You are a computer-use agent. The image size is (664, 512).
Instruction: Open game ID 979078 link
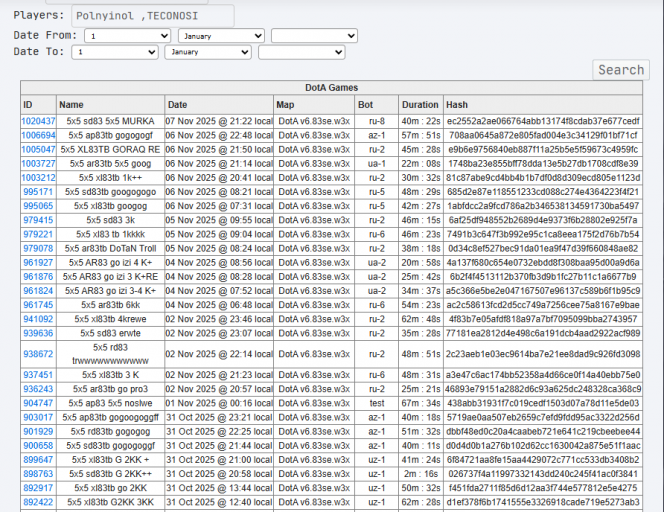pos(39,248)
